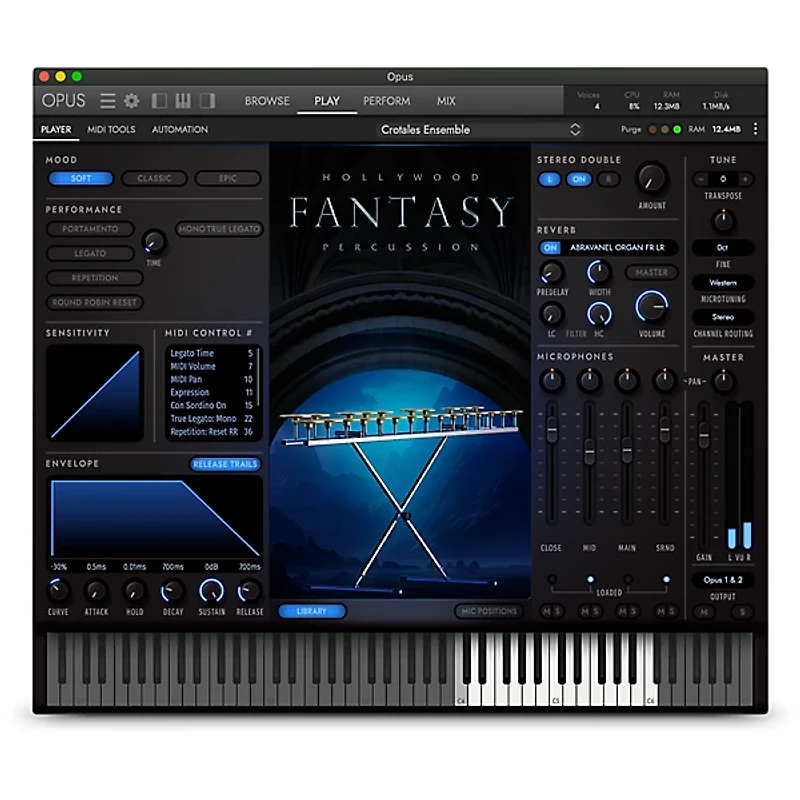
Task: Adjust the Reverb Predelay knob
Action: pos(552,272)
